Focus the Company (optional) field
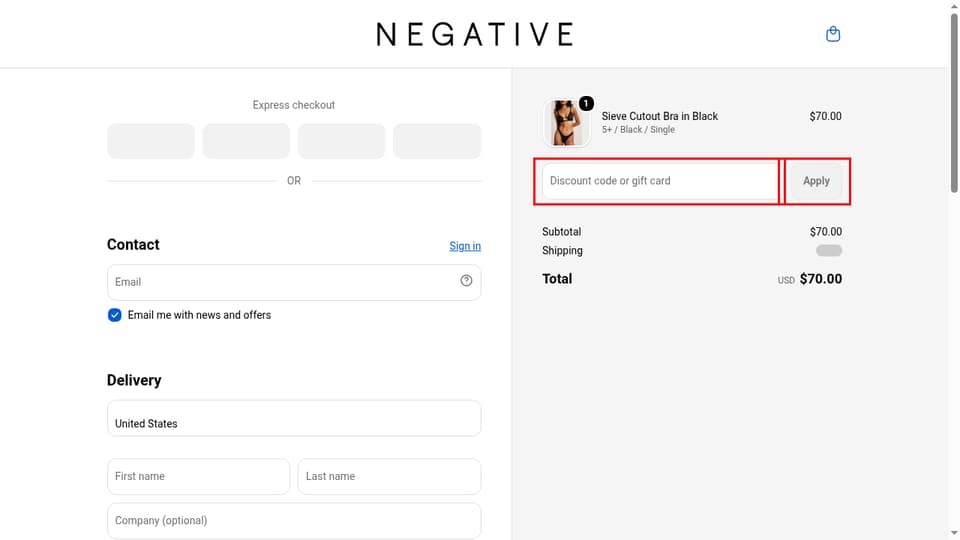 294,520
